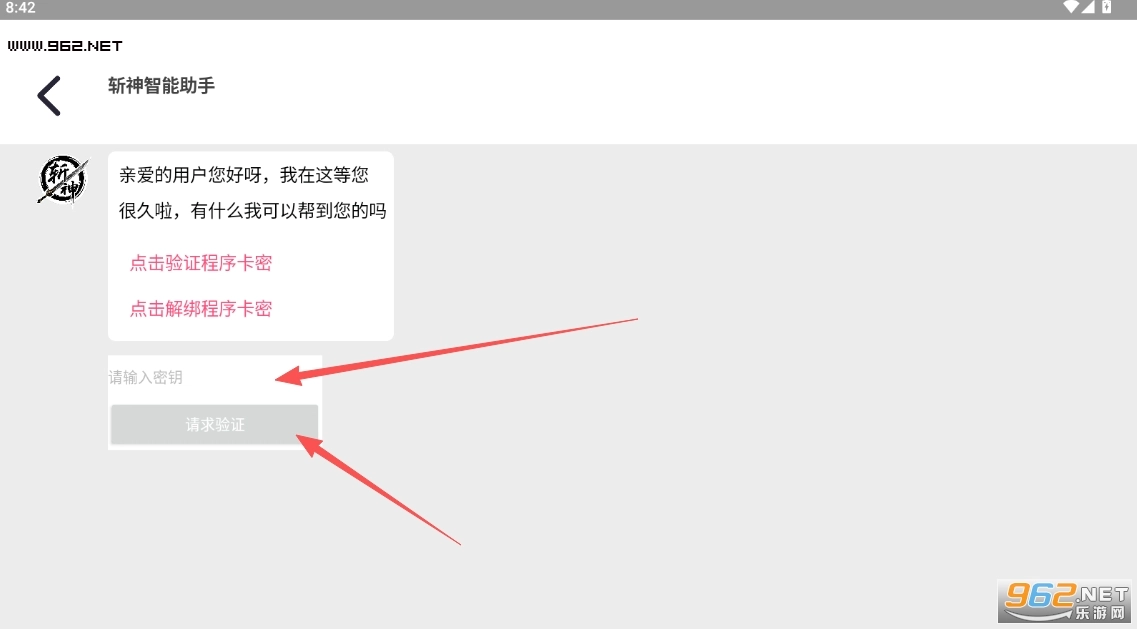Tap the white header bar beside the title
This screenshot has height=629, width=1137.
(653, 87)
